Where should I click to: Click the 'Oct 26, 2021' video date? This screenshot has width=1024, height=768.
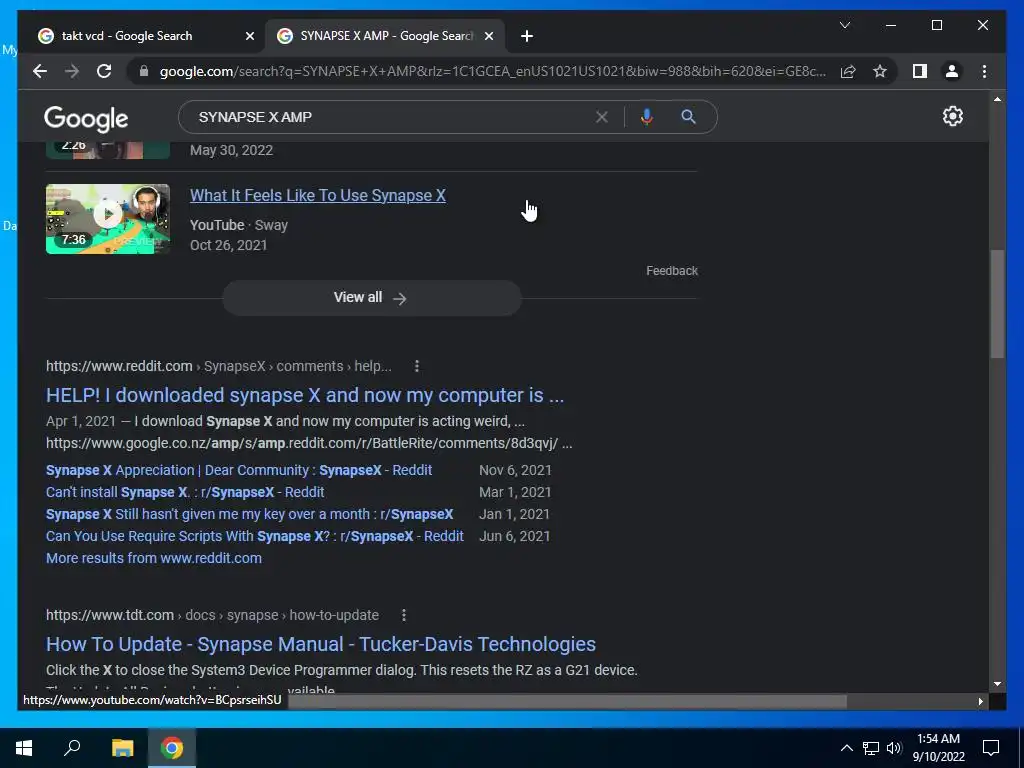pyautogui.click(x=229, y=246)
